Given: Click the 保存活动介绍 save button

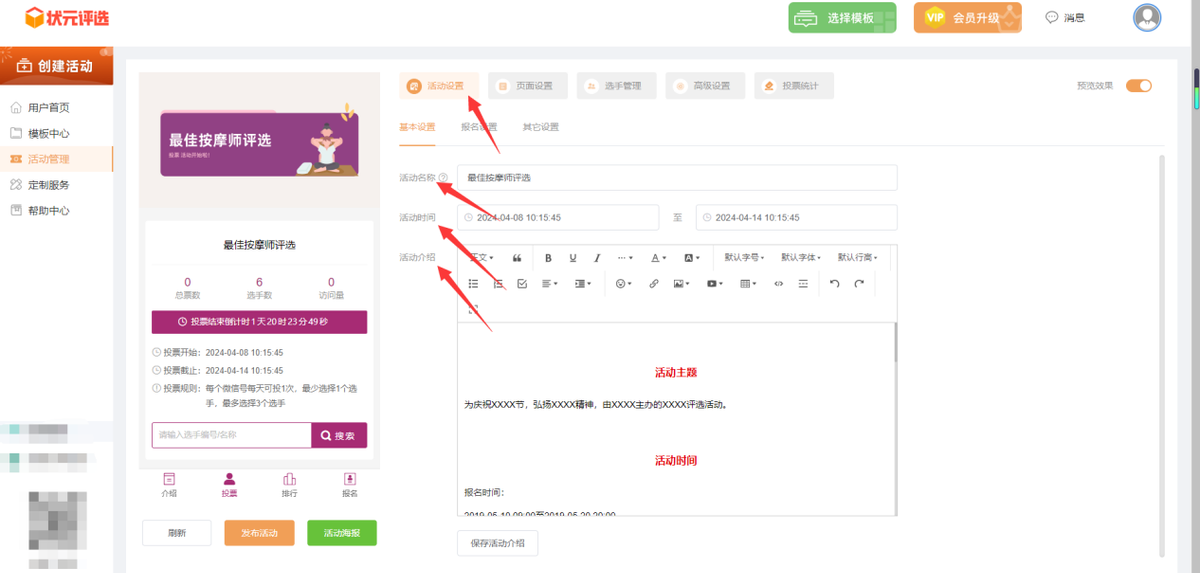Looking at the screenshot, I should click(498, 543).
